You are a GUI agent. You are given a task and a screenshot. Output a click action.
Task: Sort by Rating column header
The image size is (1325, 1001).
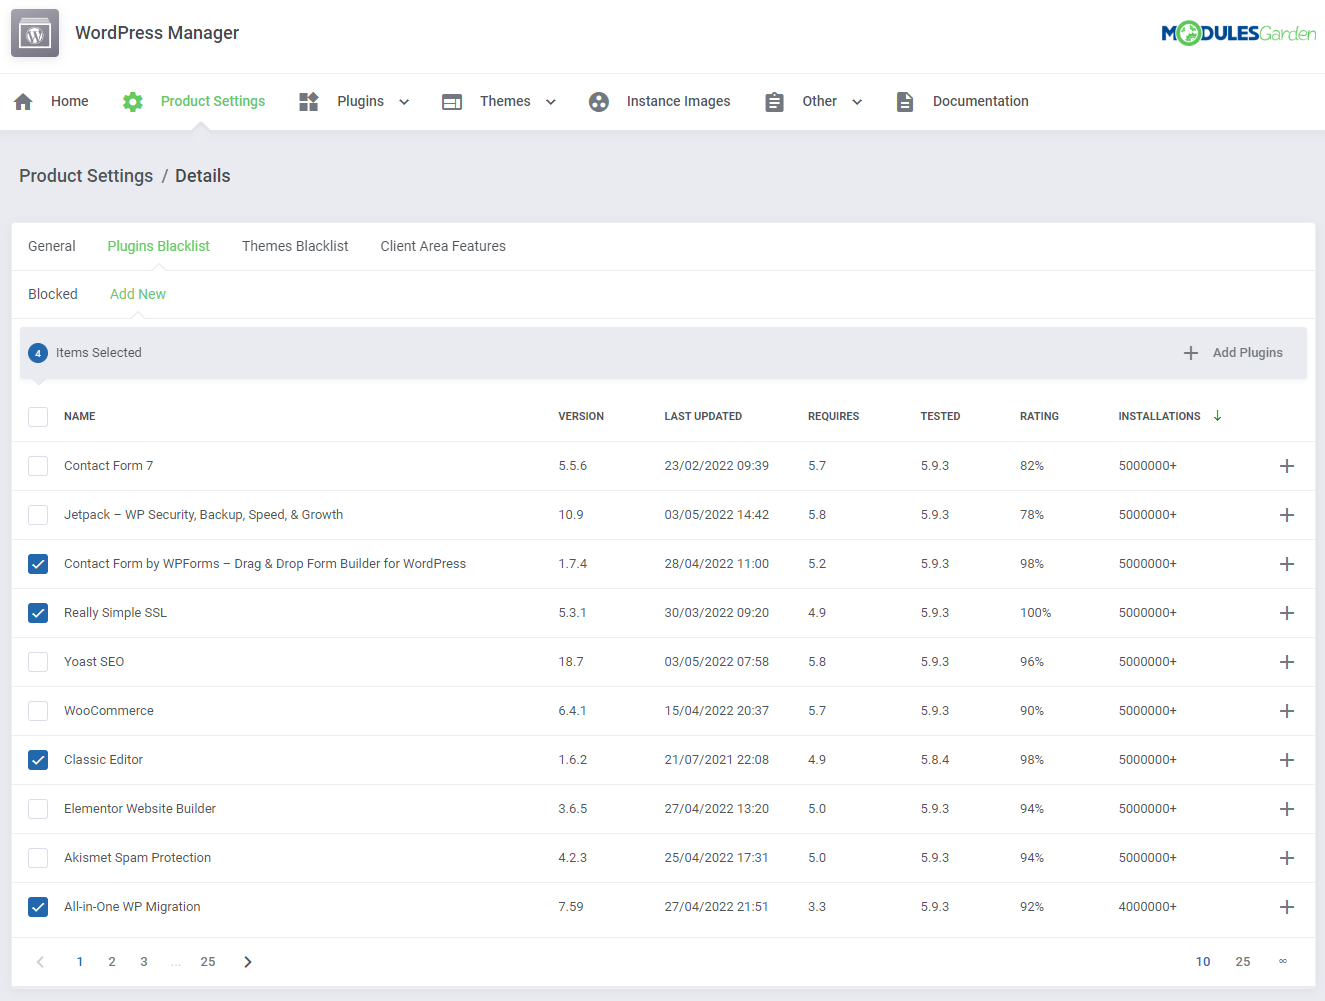(x=1039, y=416)
